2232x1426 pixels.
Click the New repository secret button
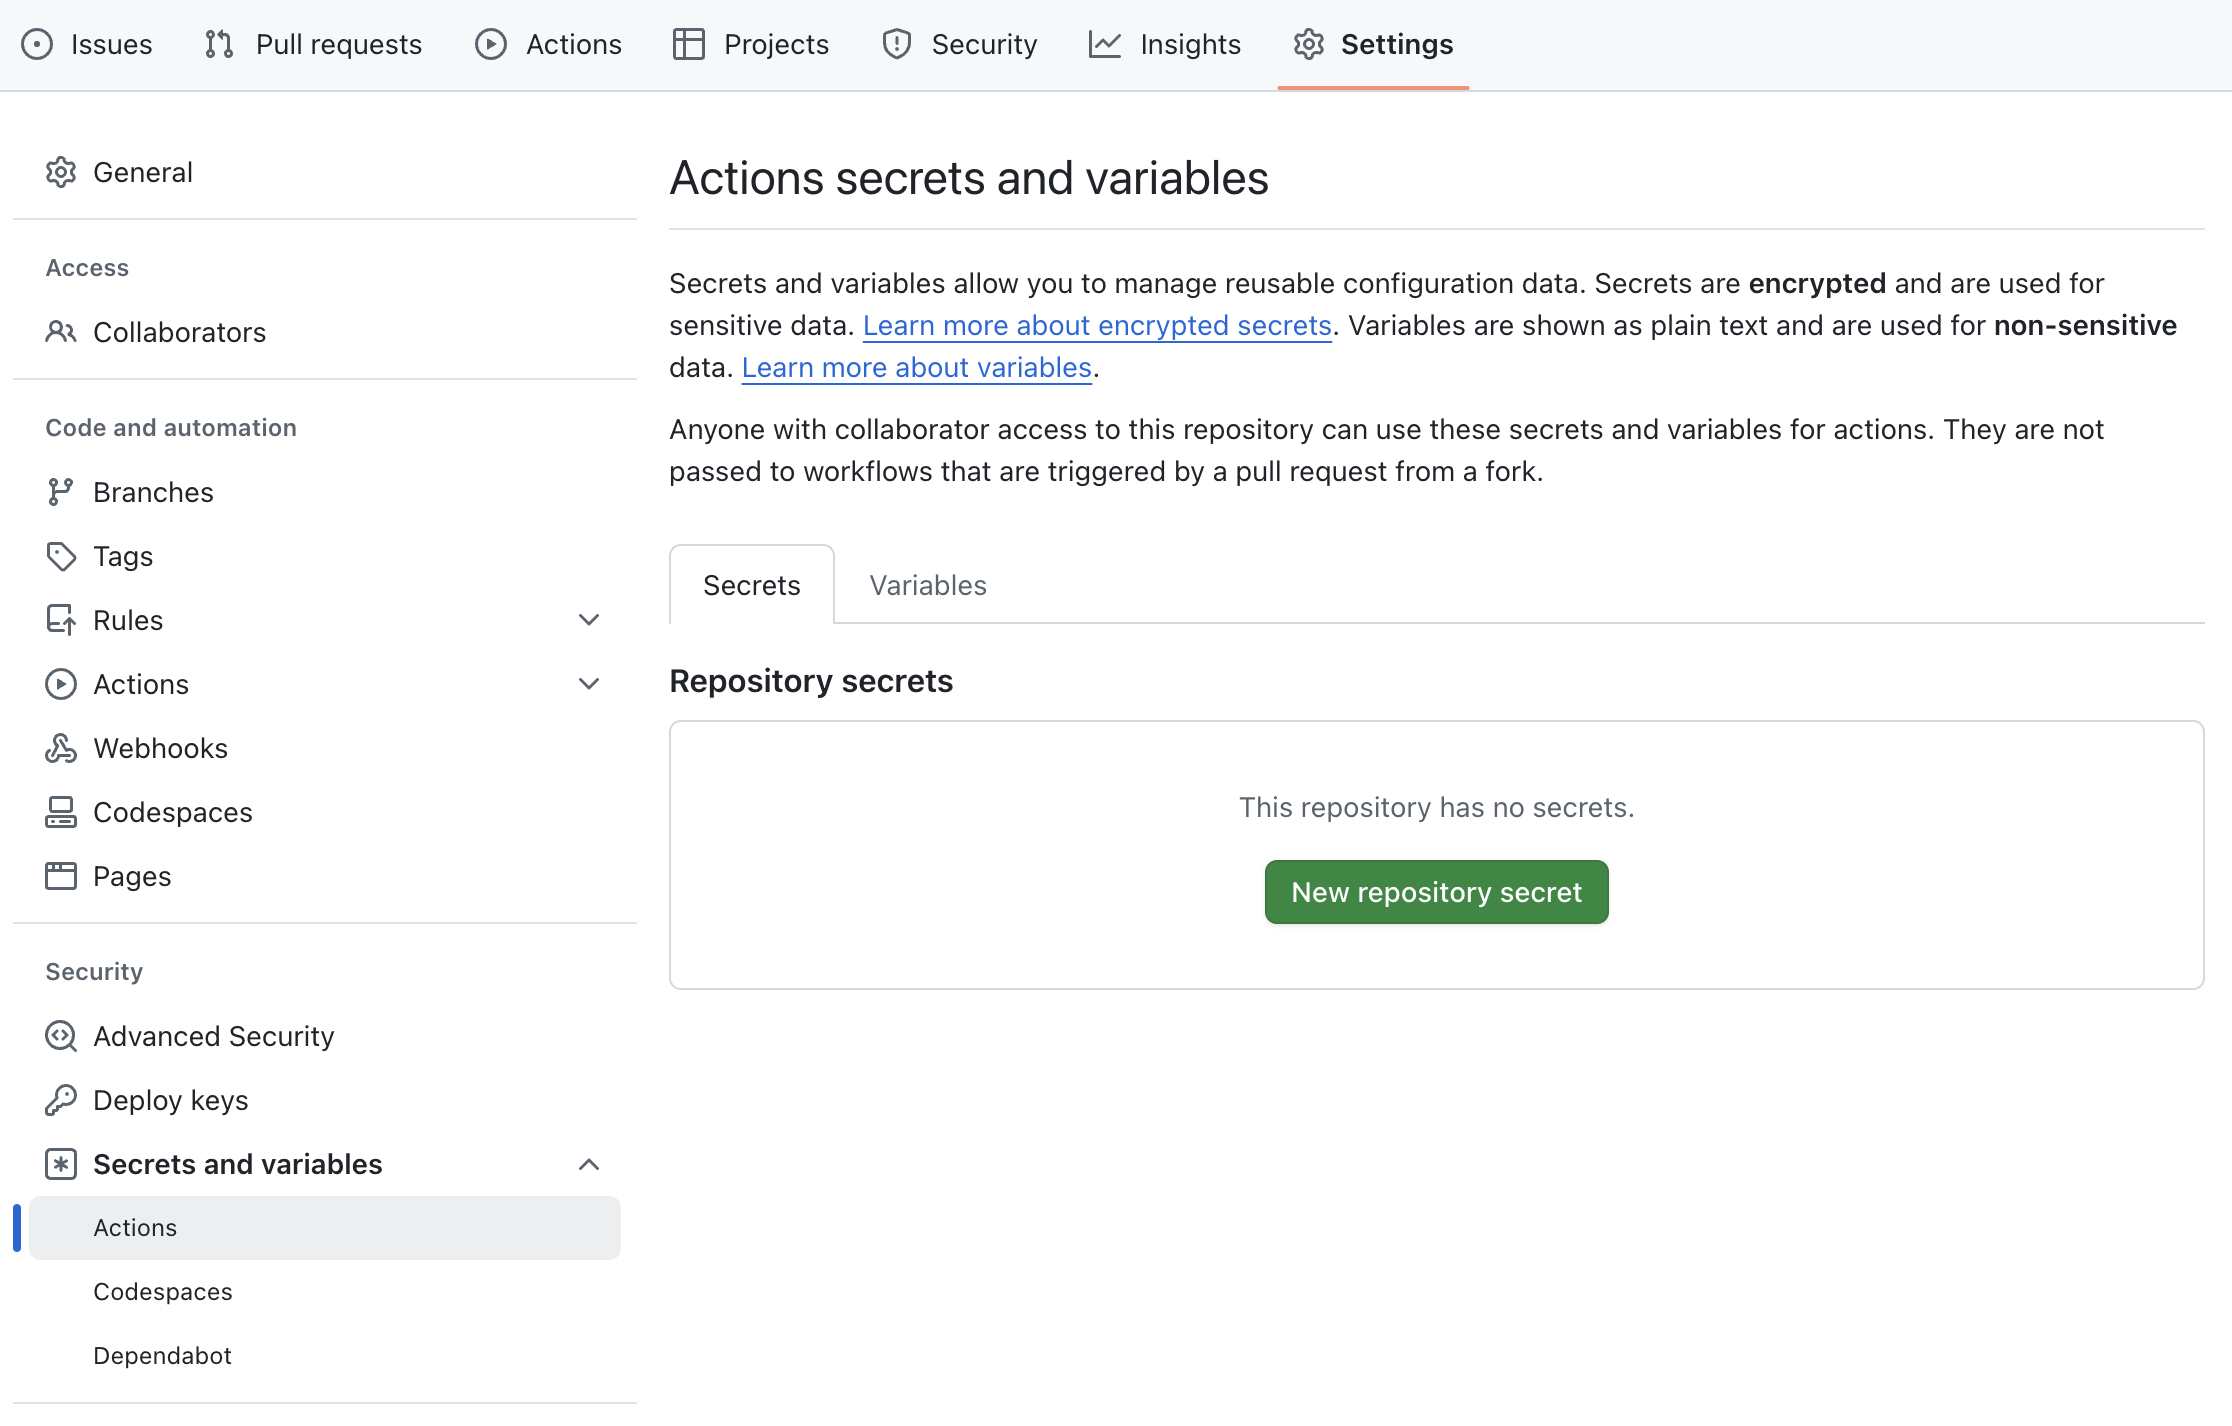[1436, 891]
